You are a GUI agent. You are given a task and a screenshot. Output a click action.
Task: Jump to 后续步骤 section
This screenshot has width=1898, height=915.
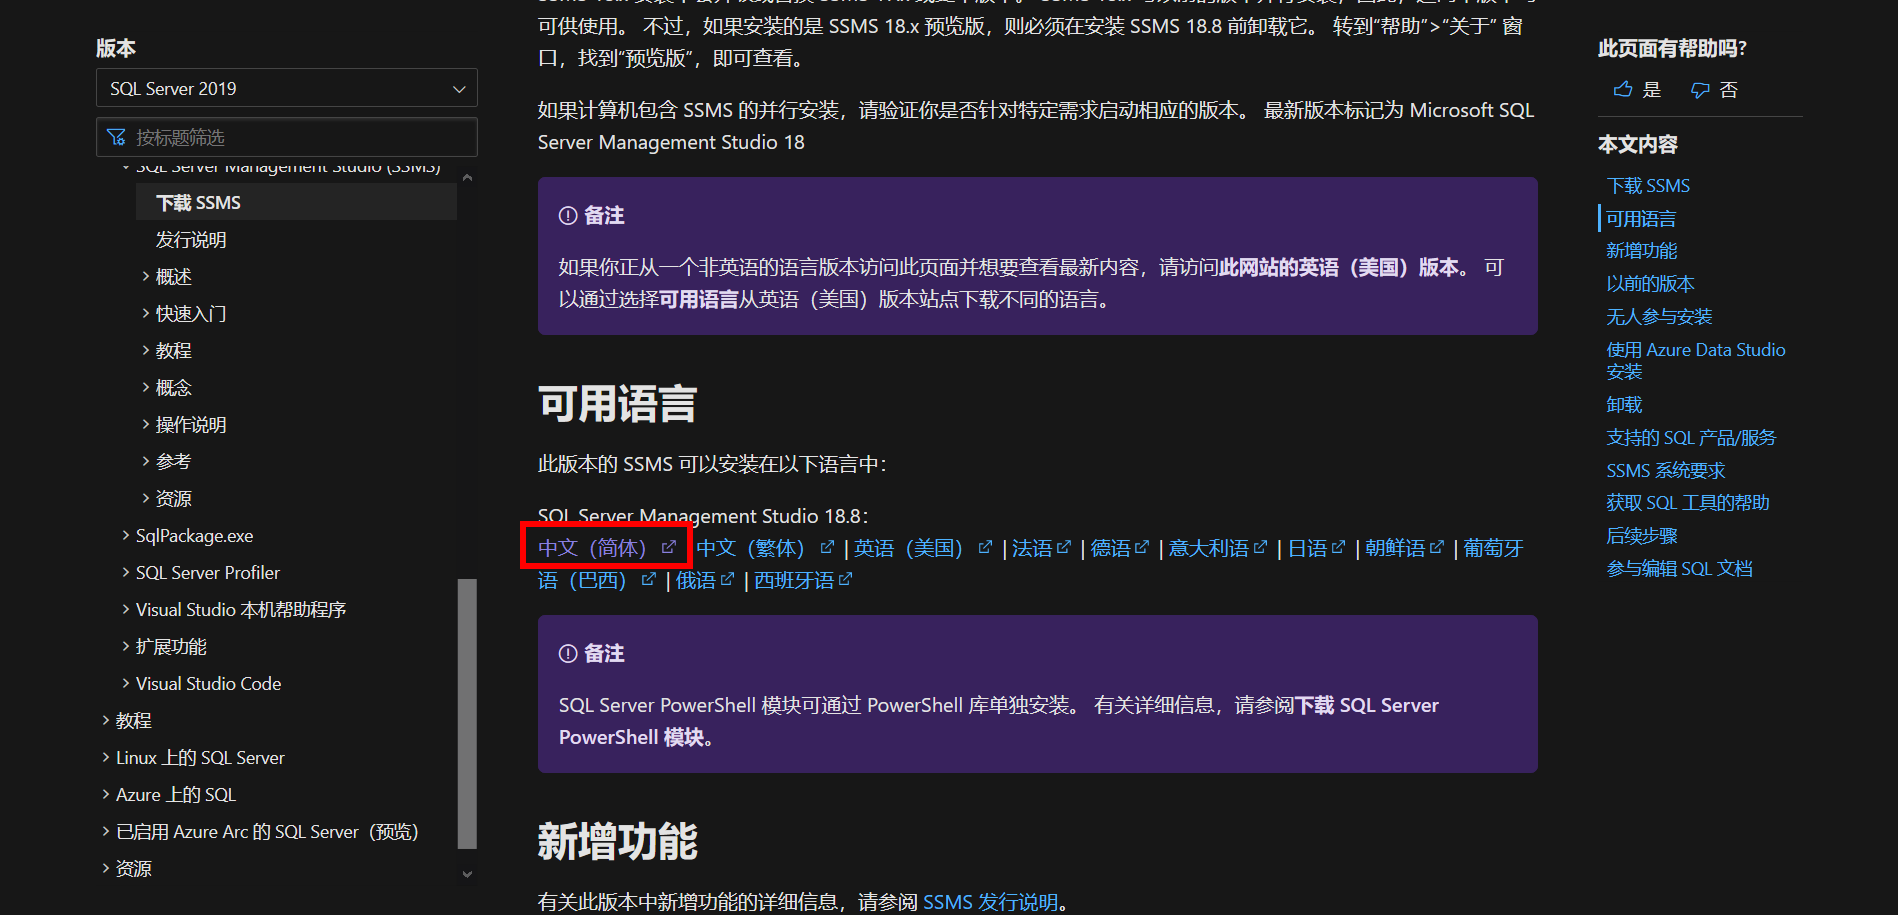coord(1642,535)
